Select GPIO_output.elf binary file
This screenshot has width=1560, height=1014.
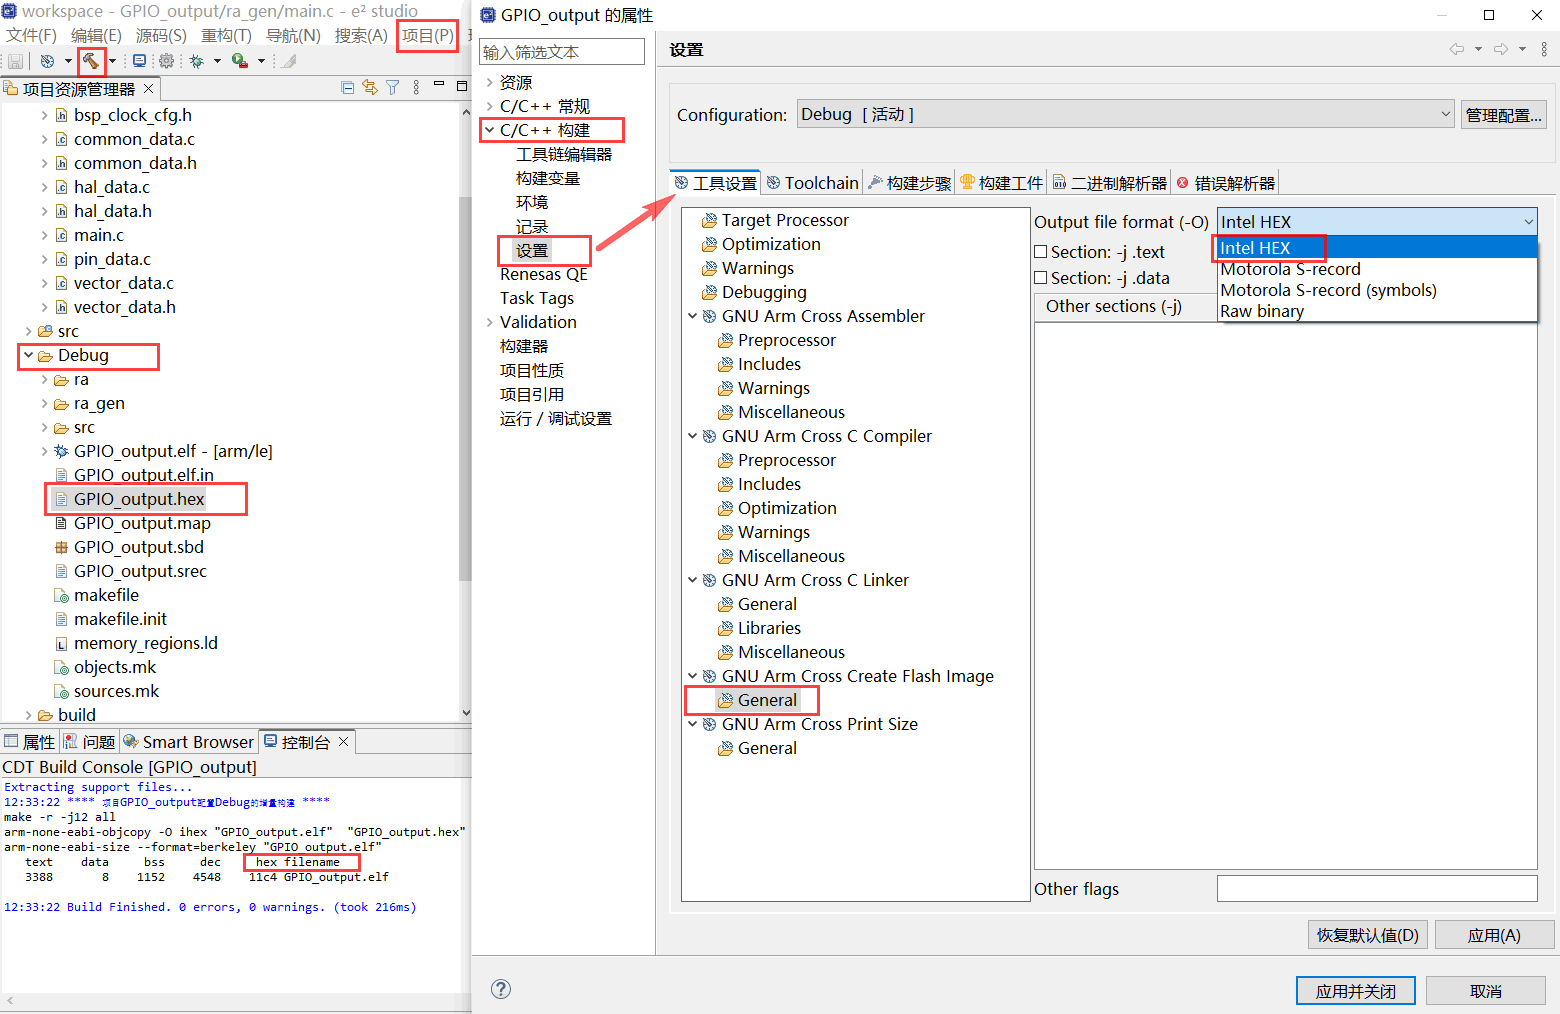(173, 451)
